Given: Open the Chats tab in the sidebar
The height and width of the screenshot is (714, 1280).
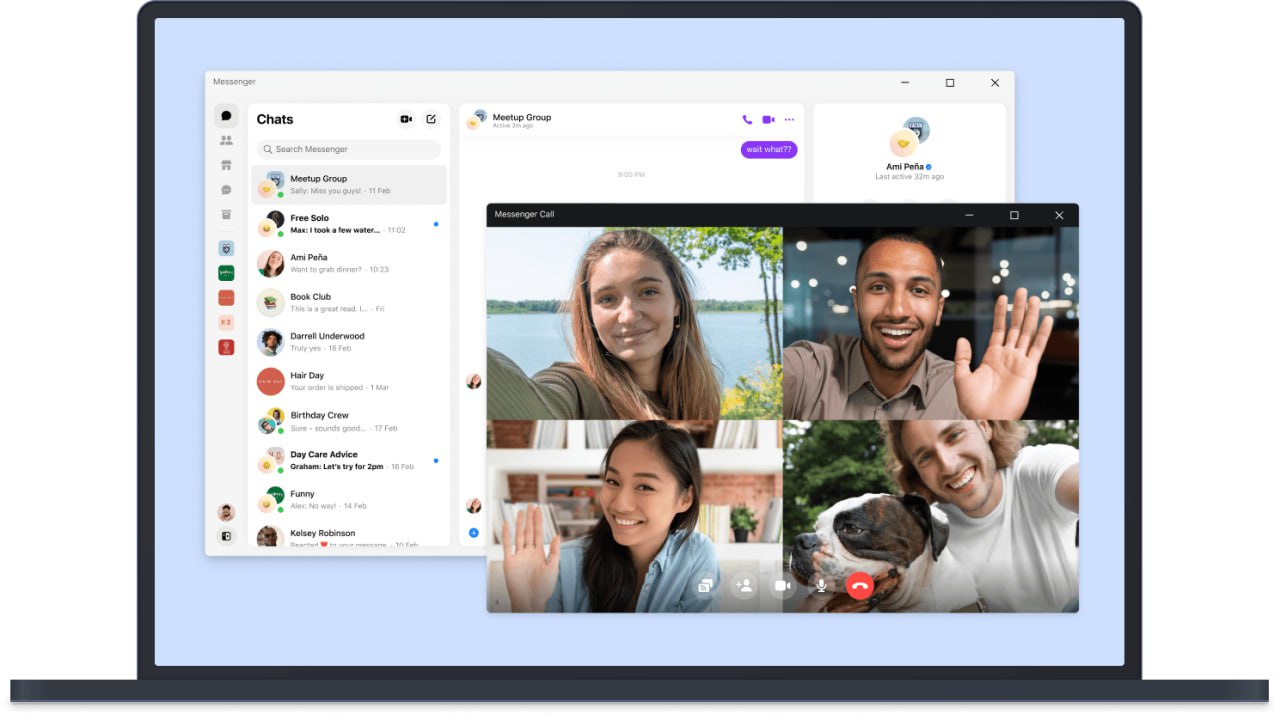Looking at the screenshot, I should 227,116.
